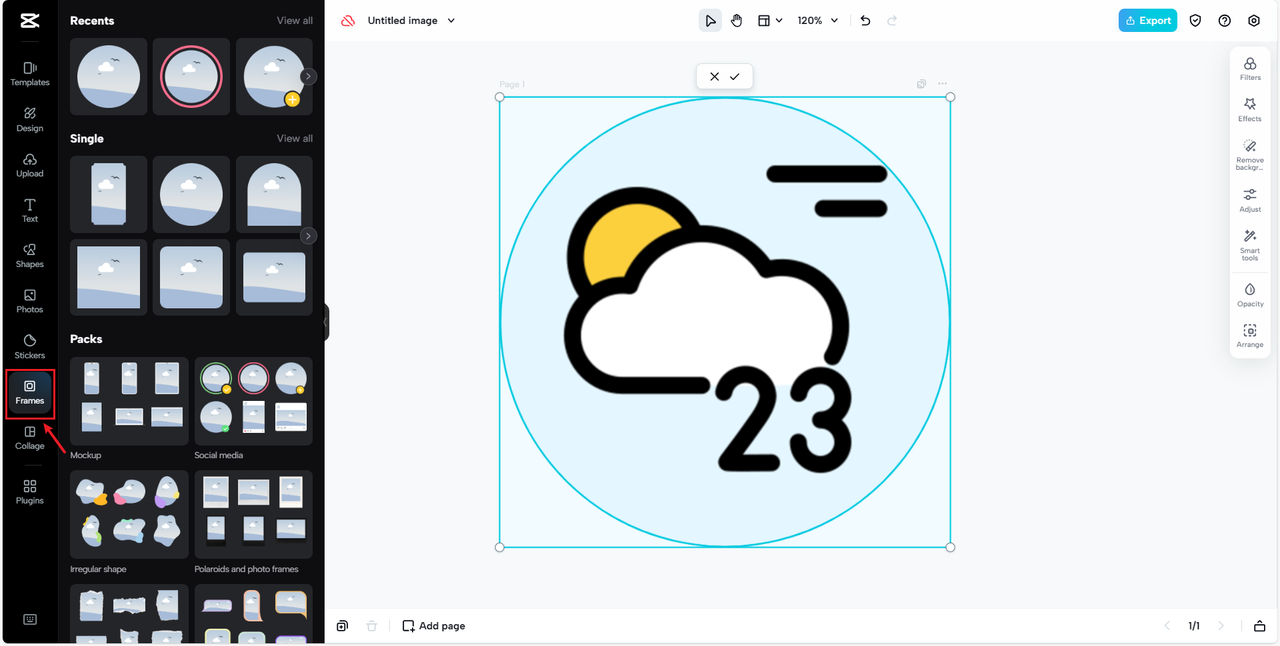Open the Irregular shape pack
This screenshot has width=1280, height=646.
point(129,515)
